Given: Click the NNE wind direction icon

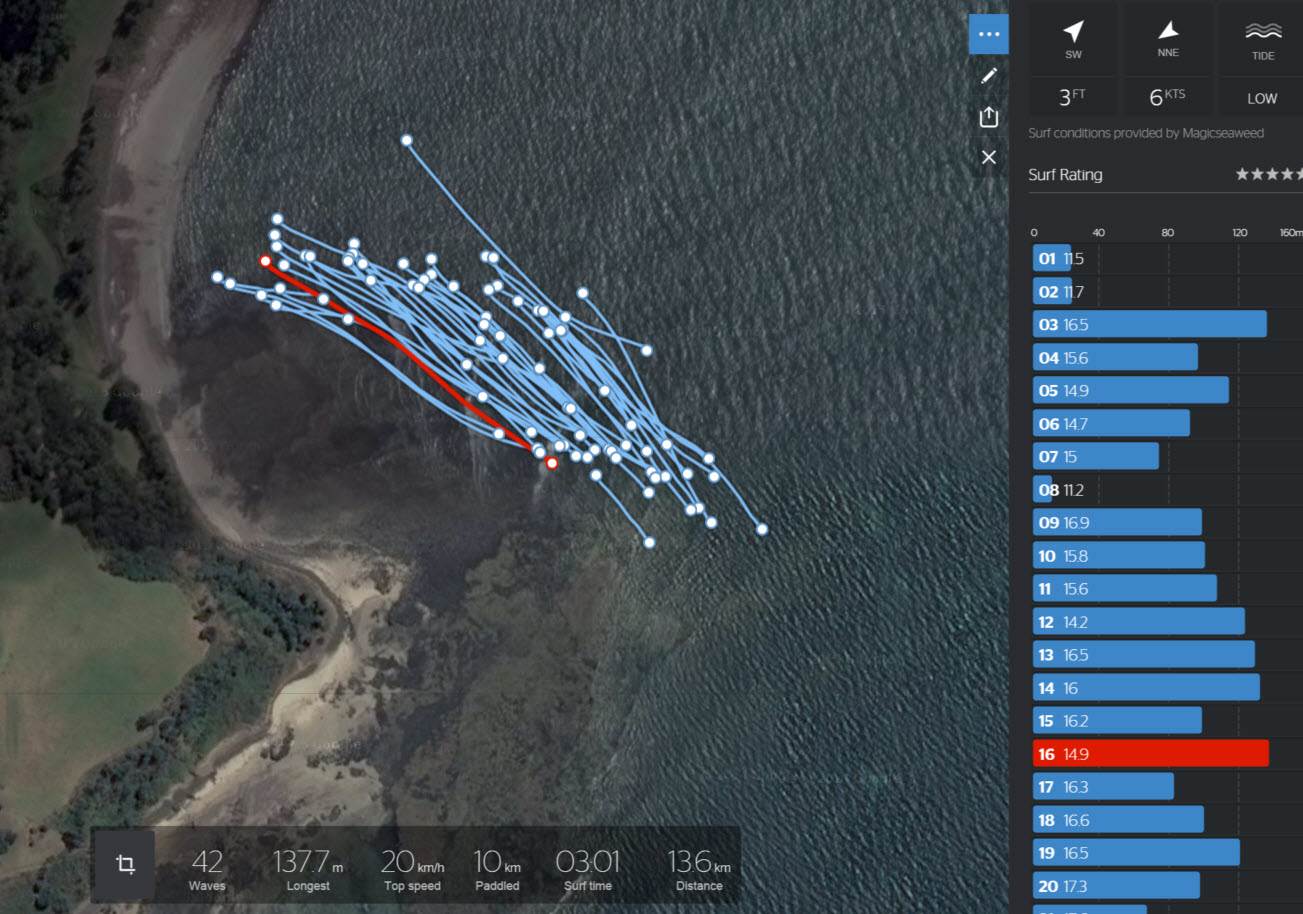Looking at the screenshot, I should [x=1168, y=32].
